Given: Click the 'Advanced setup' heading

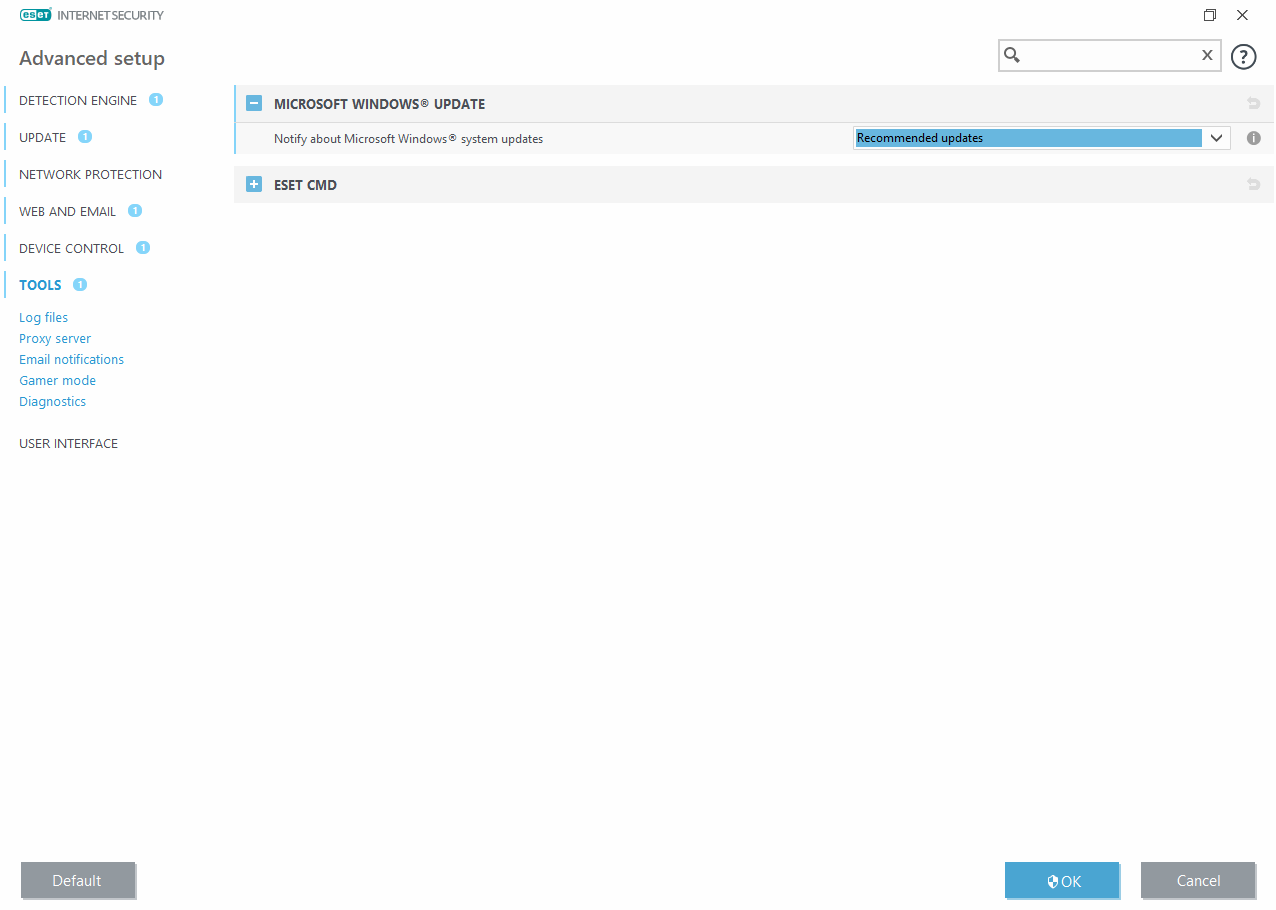Looking at the screenshot, I should point(92,58).
